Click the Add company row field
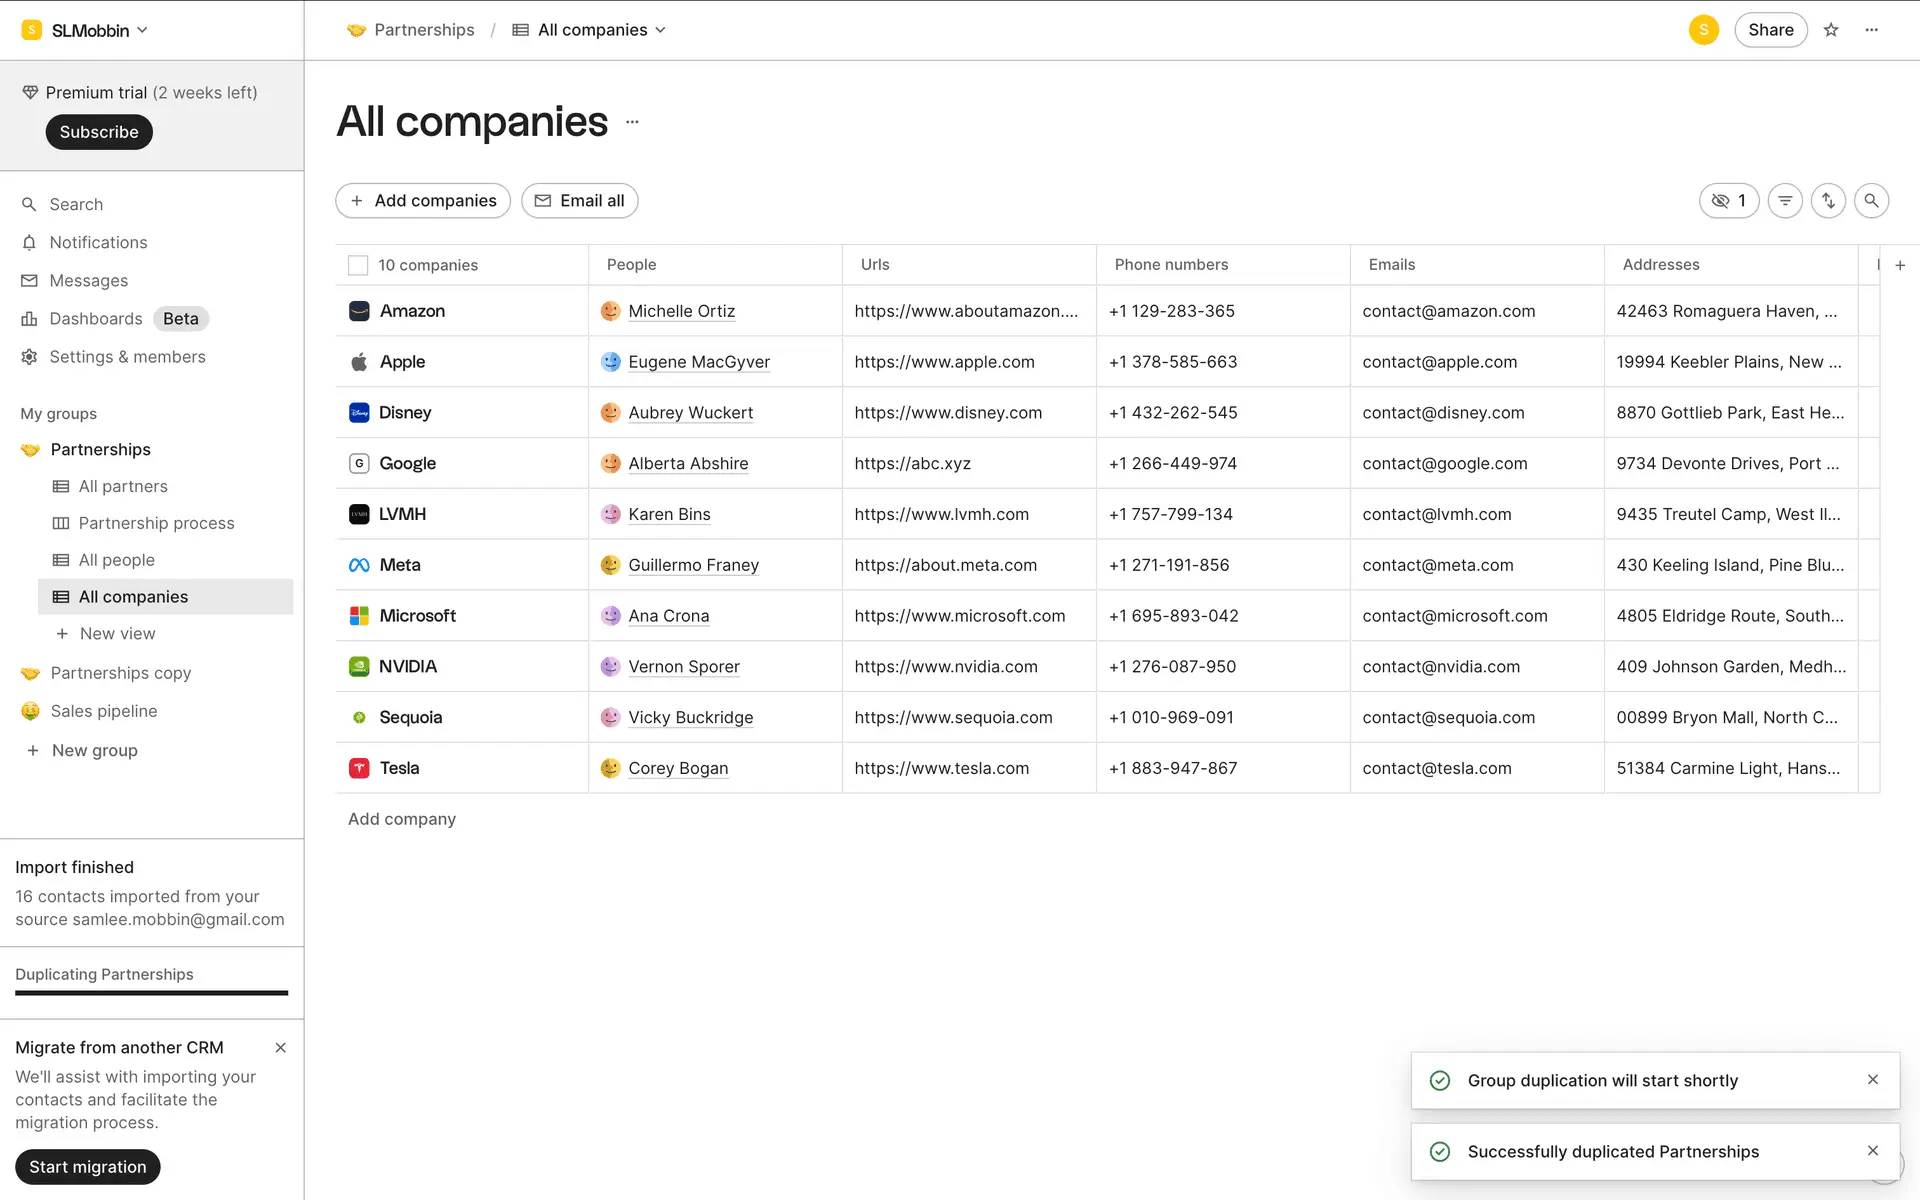The image size is (1920, 1200). click(x=402, y=819)
